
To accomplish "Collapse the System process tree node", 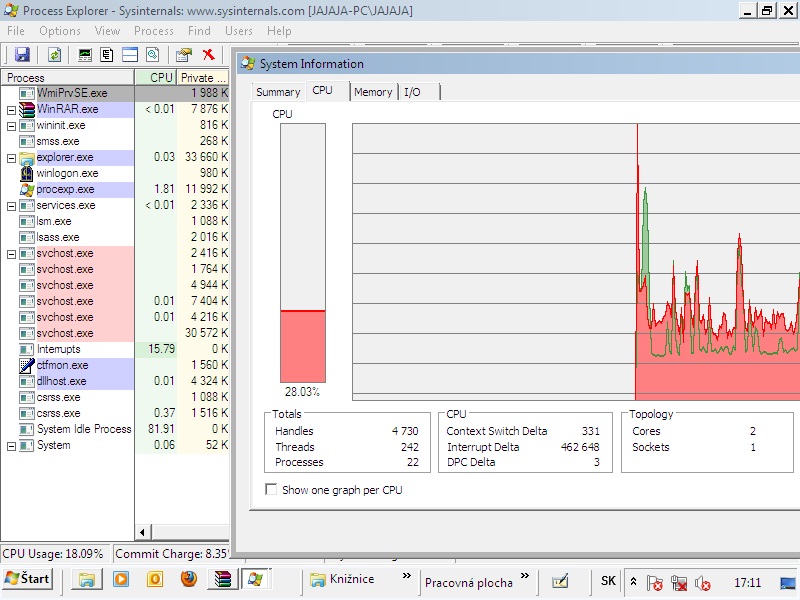I will [x=11, y=446].
